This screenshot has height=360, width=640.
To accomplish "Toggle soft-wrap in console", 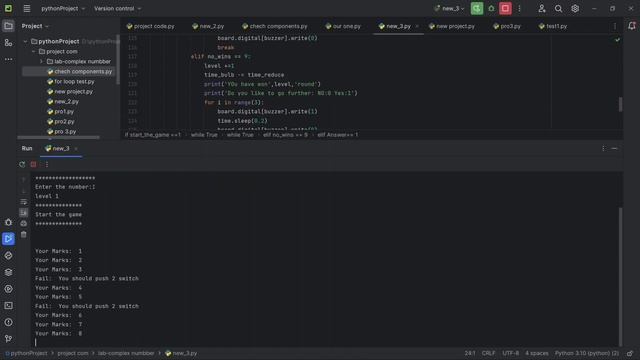I will [x=24, y=202].
